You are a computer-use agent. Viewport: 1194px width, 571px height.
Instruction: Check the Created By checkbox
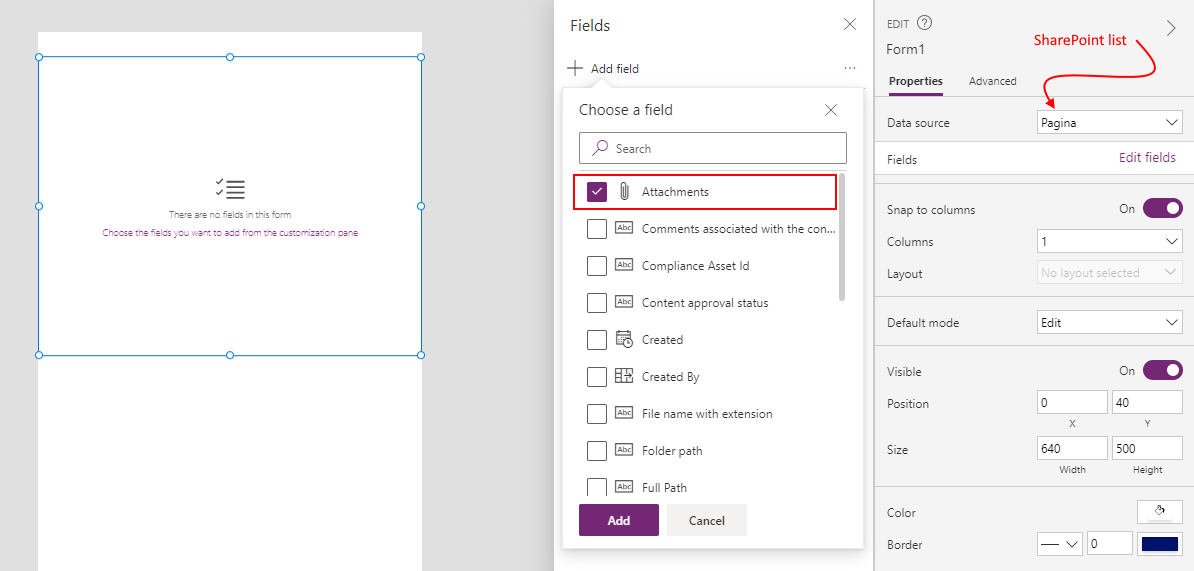point(597,376)
